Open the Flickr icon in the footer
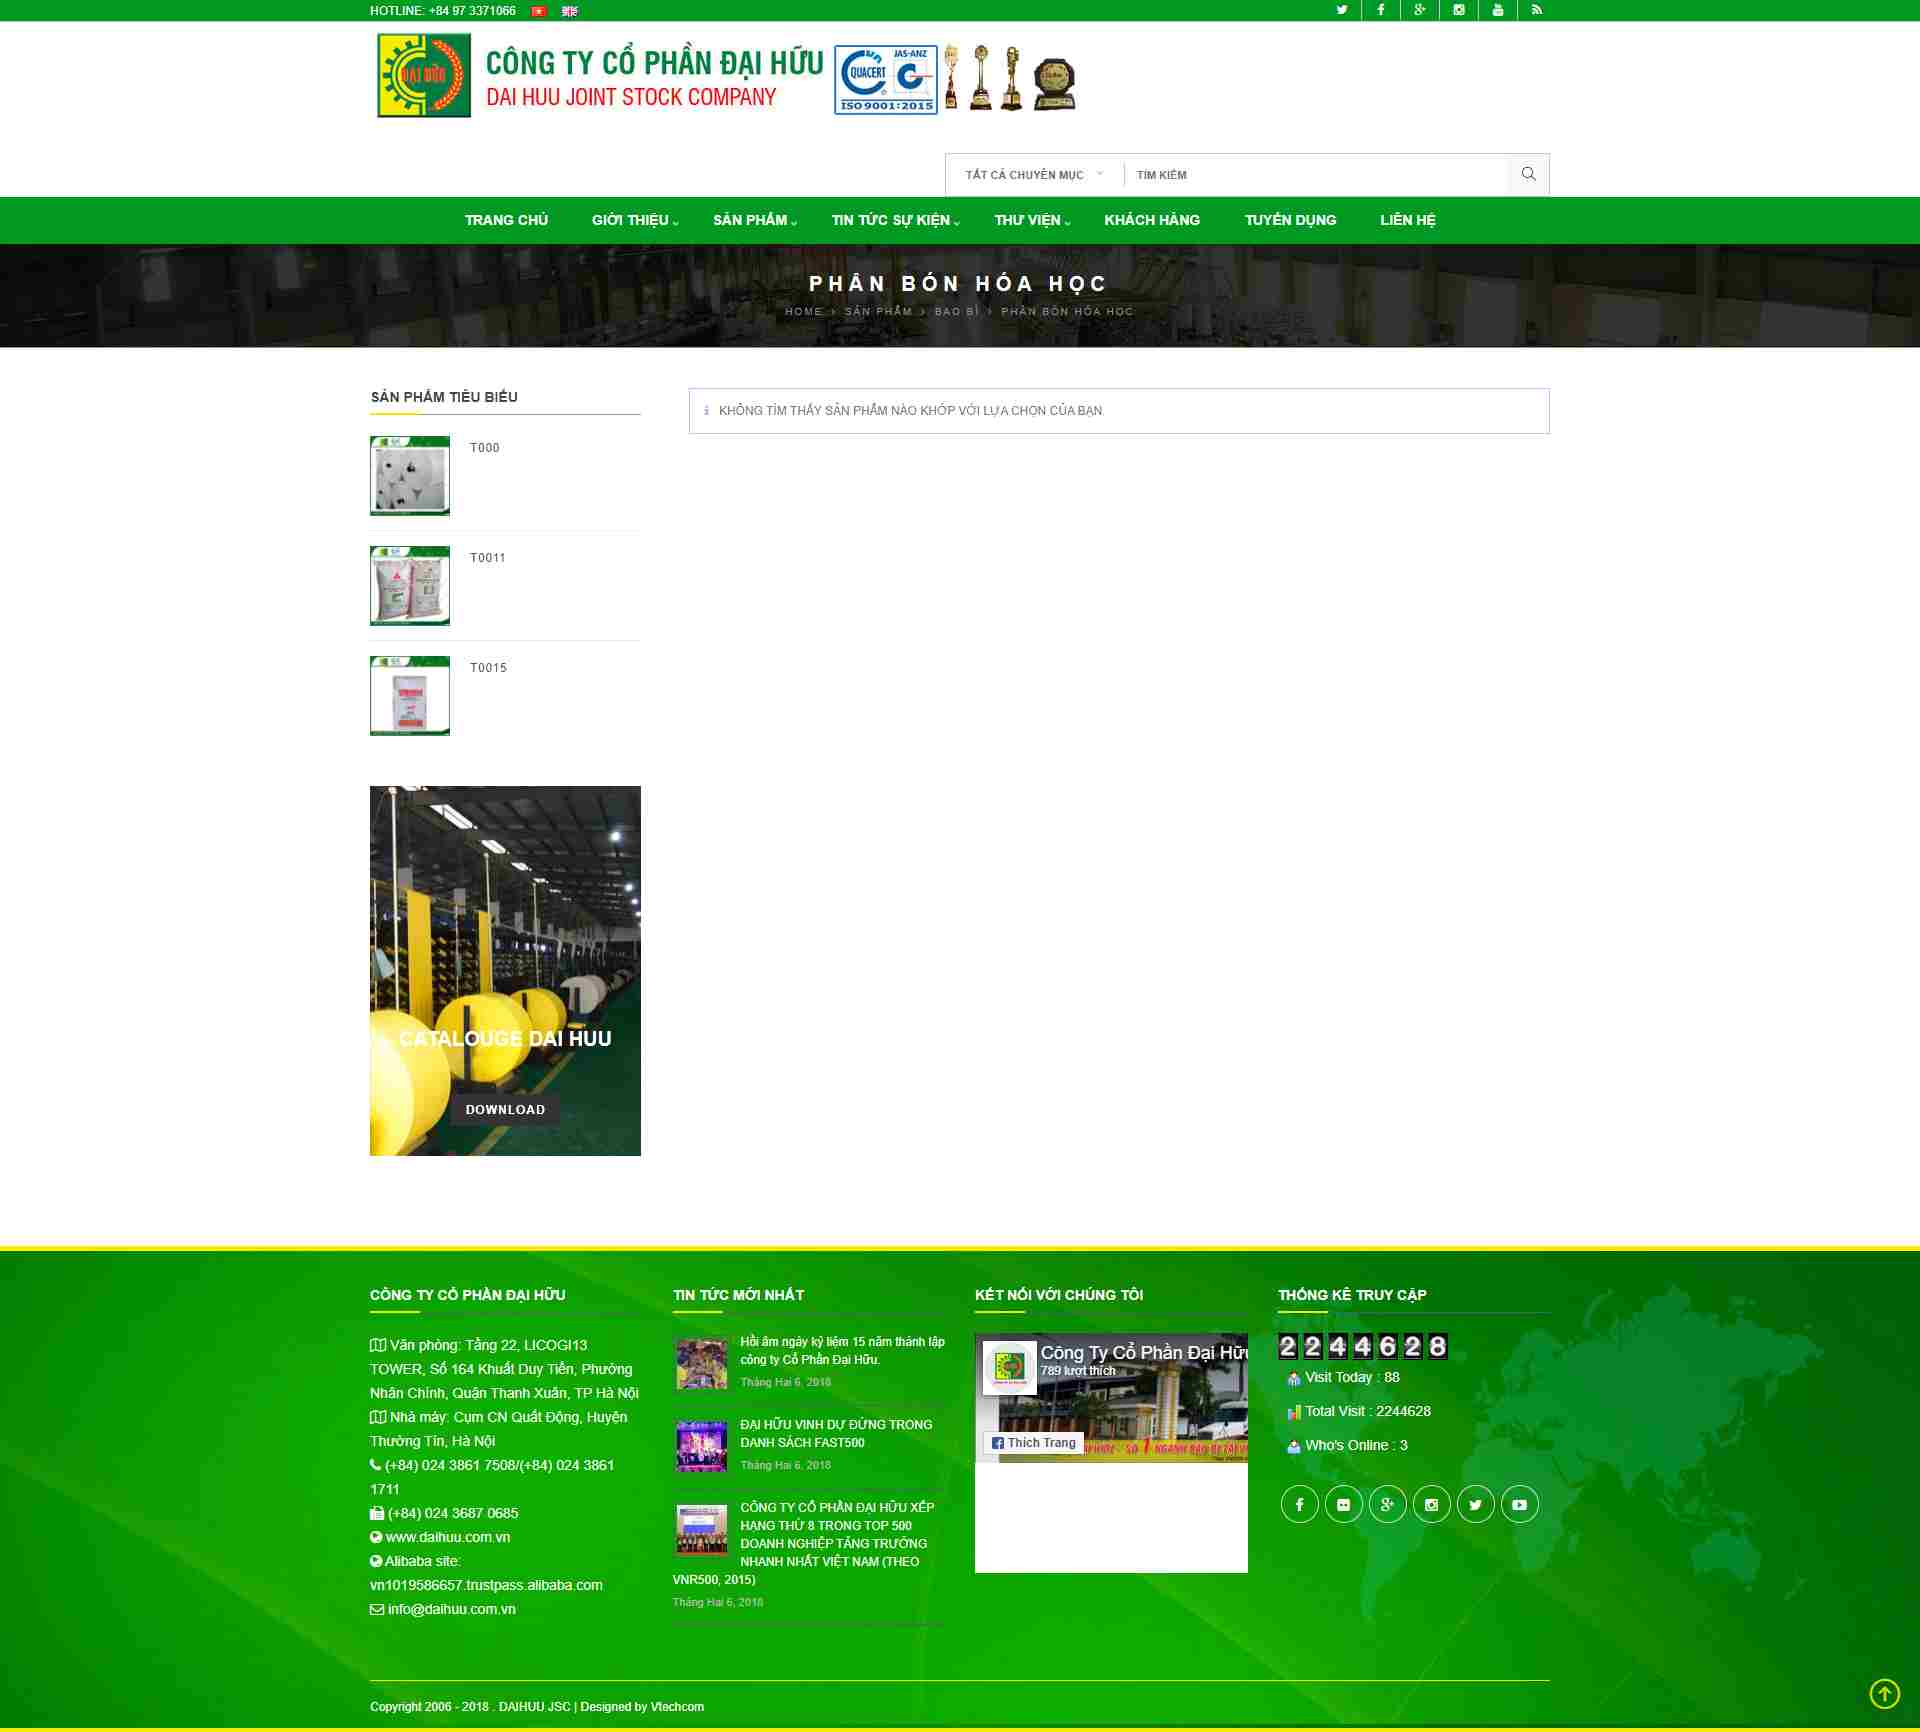1920x1732 pixels. pyautogui.click(x=1344, y=1503)
